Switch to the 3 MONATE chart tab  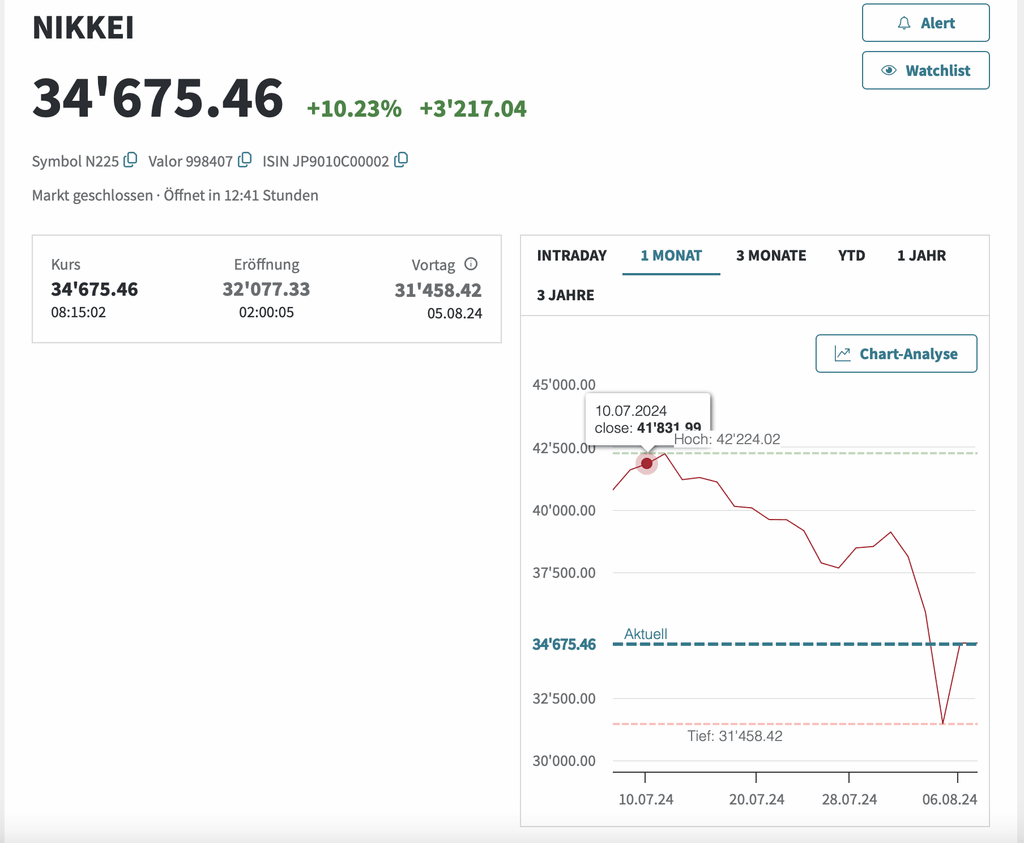[771, 255]
